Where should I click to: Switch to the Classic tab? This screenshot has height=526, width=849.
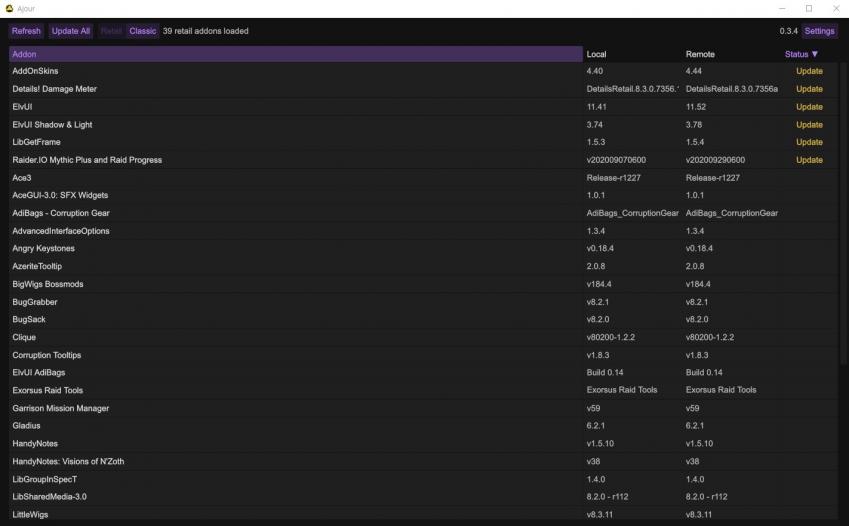[x=142, y=31]
